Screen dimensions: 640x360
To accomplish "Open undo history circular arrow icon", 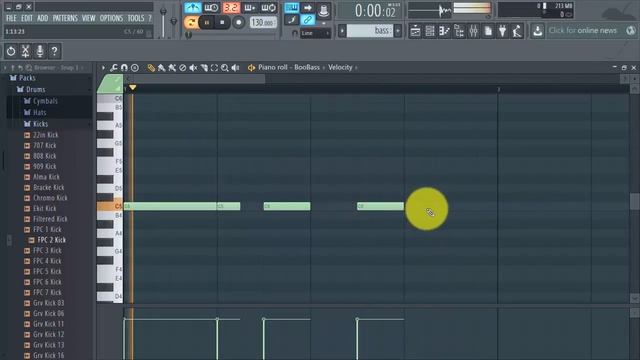I will click(x=11, y=51).
